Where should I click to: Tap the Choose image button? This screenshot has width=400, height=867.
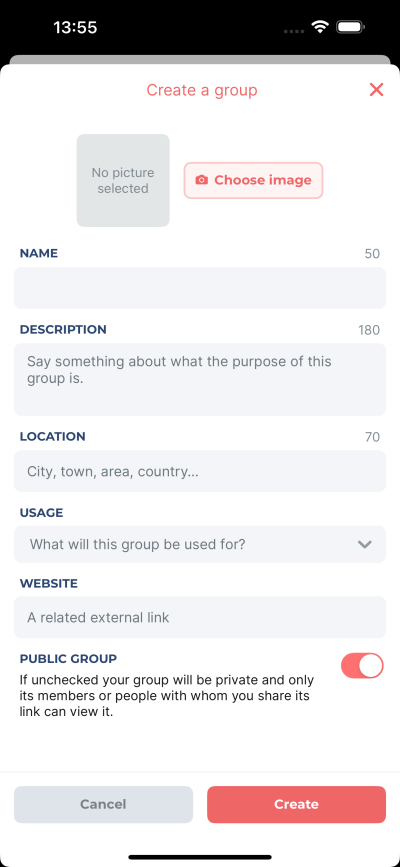pos(253,180)
